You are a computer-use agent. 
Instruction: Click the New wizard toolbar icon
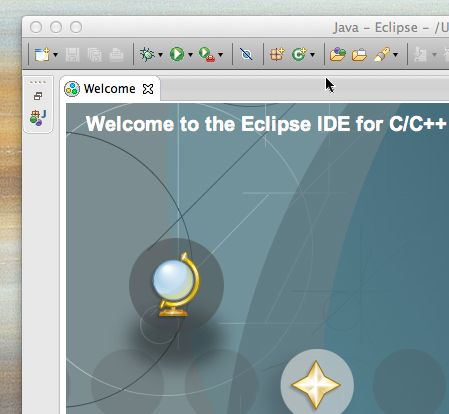(x=42, y=54)
